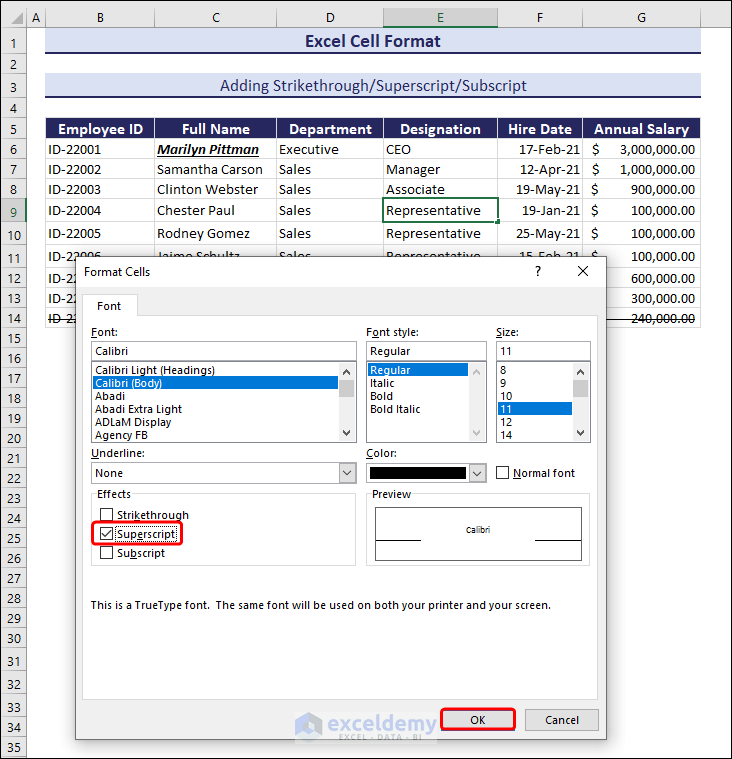Select font size 8
This screenshot has height=759, width=732.
(535, 370)
